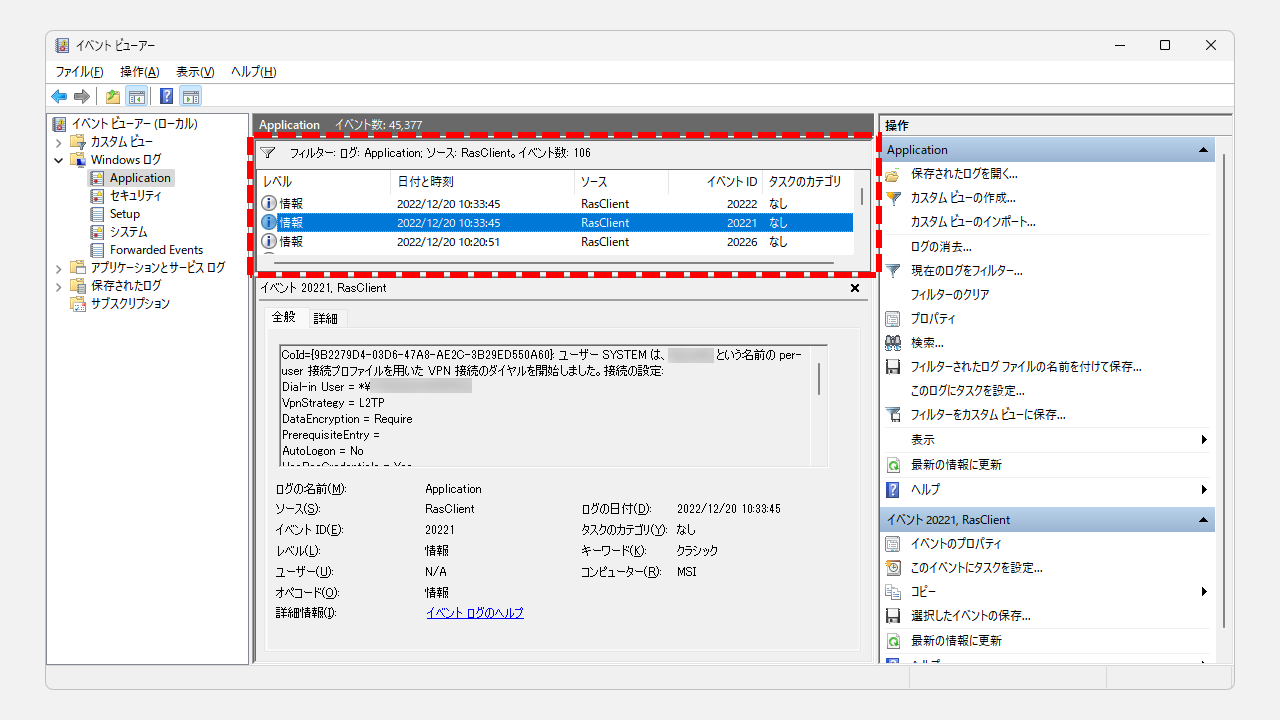Screen dimensions: 1280x720
Task: Open the イベントログのヘルプ link
Action: click(475, 612)
